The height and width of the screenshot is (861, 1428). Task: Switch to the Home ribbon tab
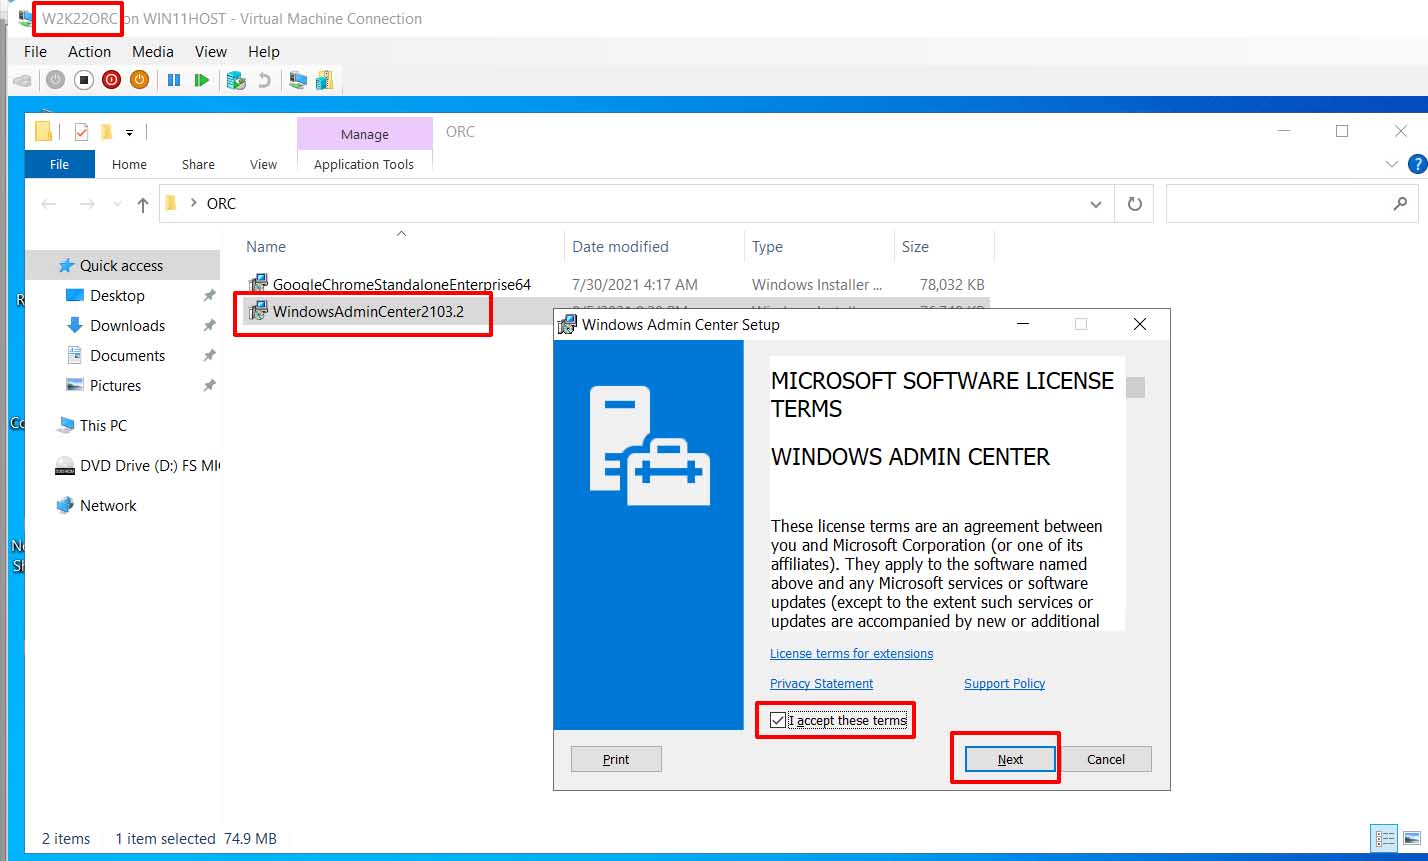pos(129,164)
